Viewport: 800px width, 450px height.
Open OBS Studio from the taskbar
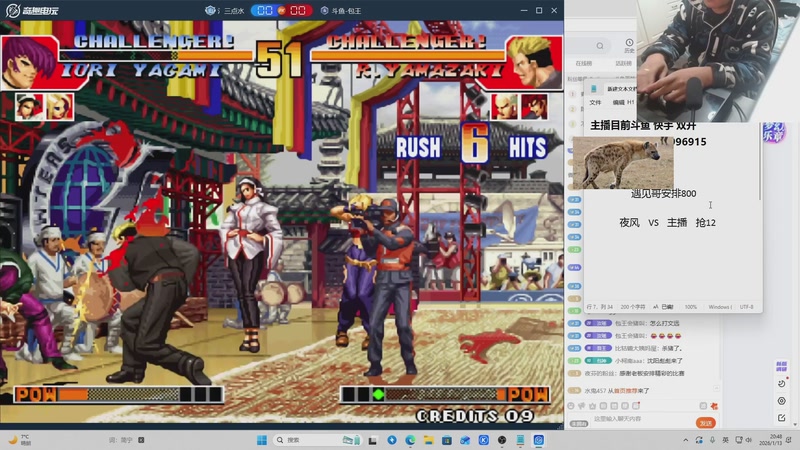pos(502,440)
